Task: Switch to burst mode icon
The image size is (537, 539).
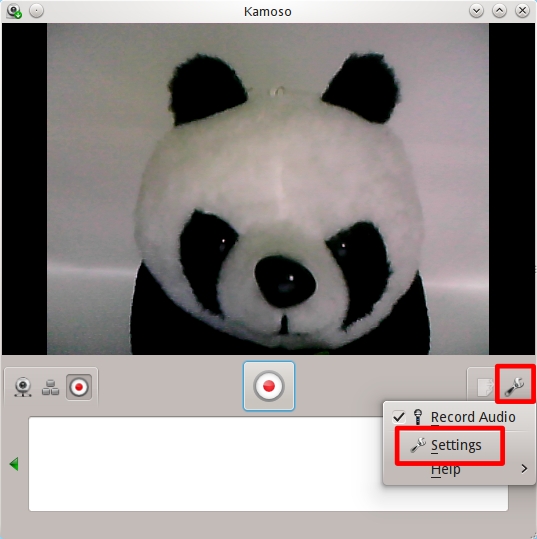Action: coord(51,387)
